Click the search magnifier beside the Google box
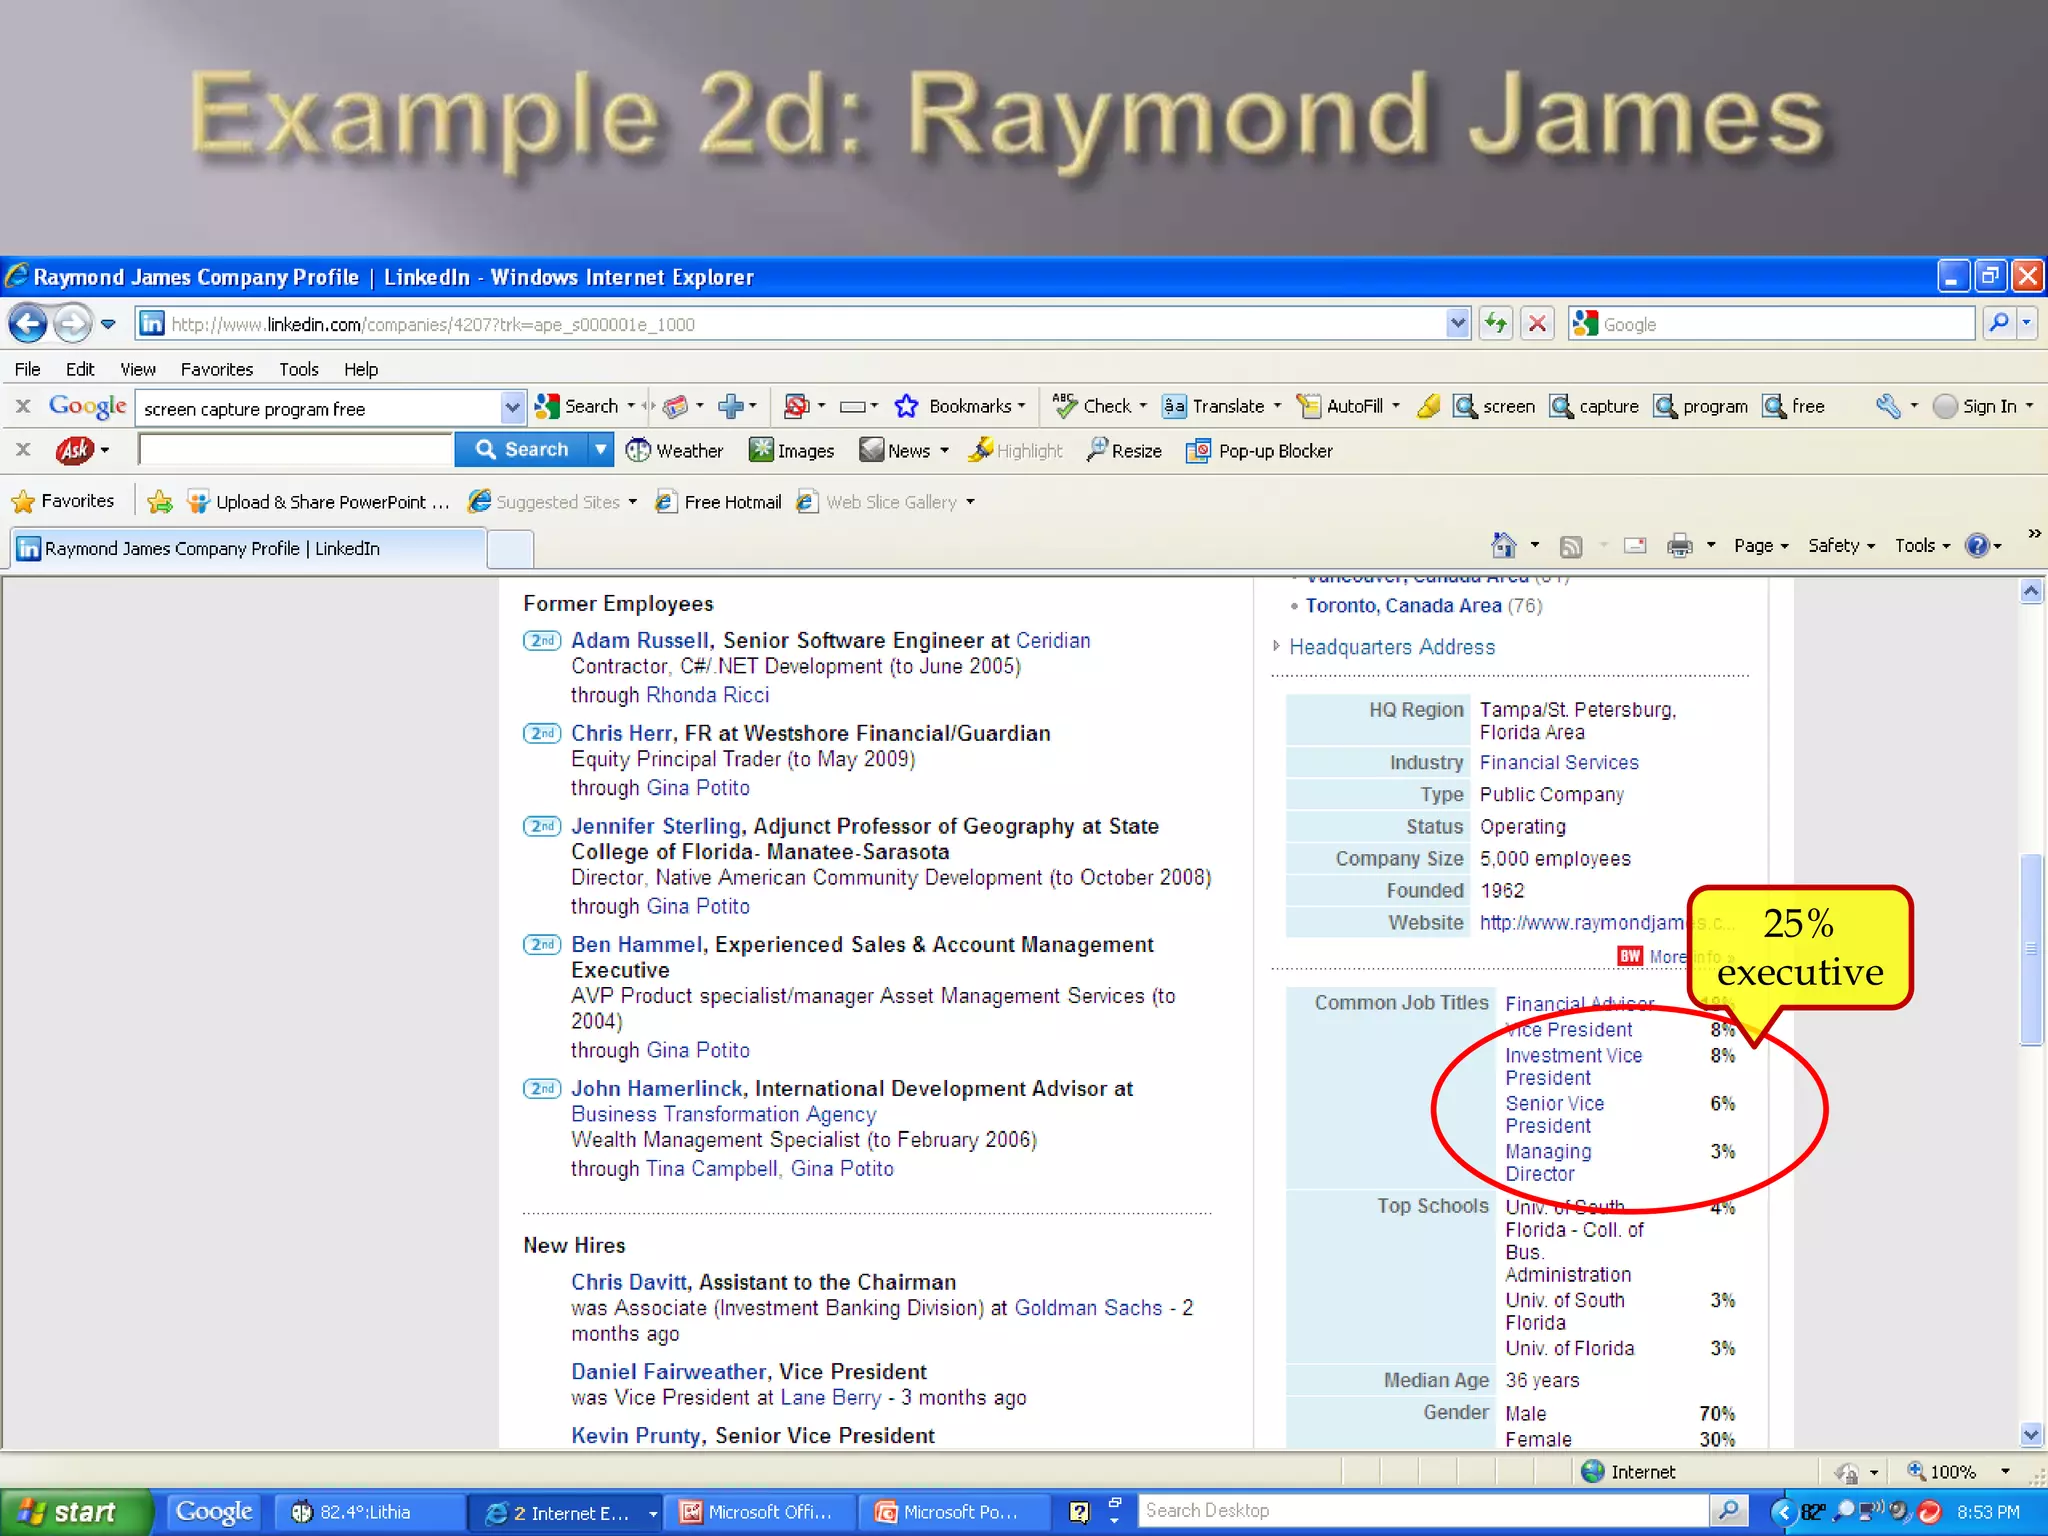Viewport: 2048px width, 1536px height. pos(1999,323)
